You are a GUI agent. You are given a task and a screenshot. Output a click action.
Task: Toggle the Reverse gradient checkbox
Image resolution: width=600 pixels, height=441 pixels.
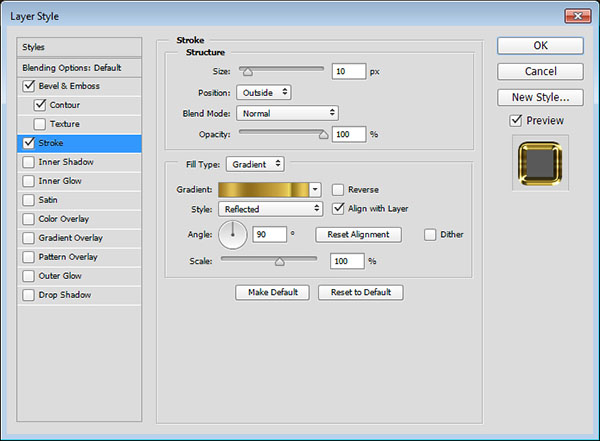[x=339, y=189]
